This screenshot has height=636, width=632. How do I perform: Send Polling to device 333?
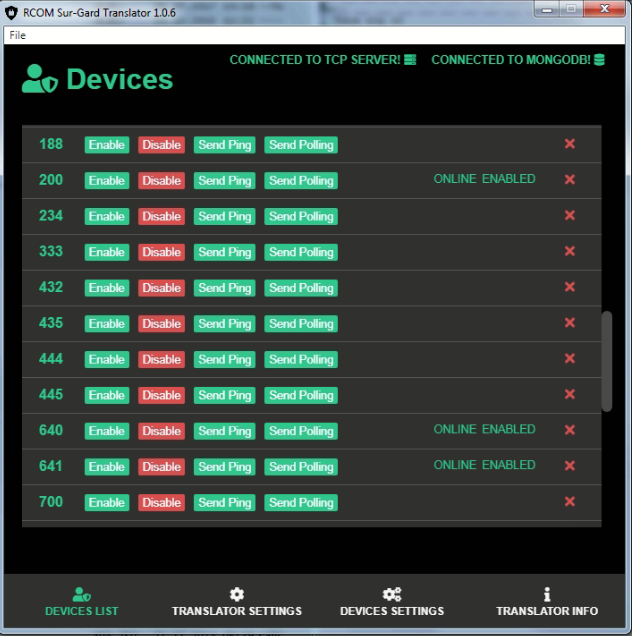(301, 252)
